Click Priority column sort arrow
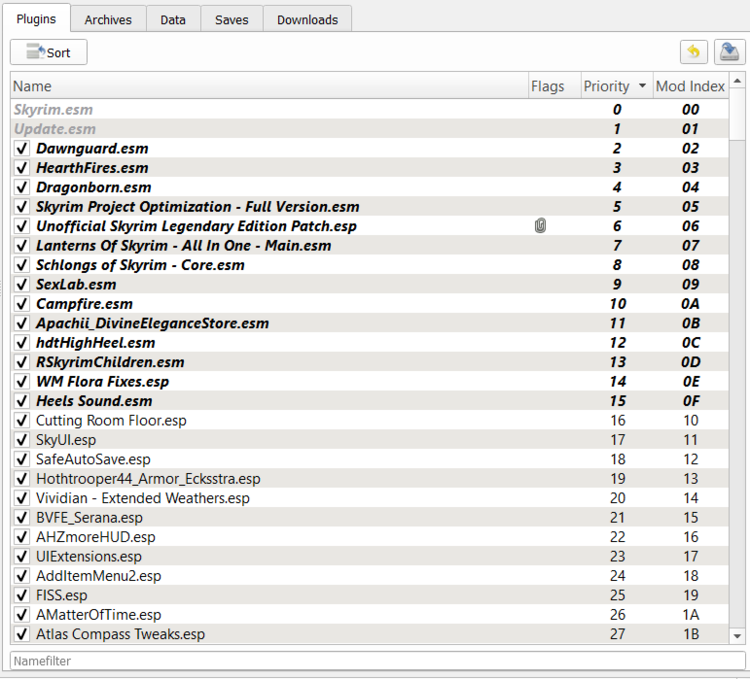The image size is (750, 679). 642,86
